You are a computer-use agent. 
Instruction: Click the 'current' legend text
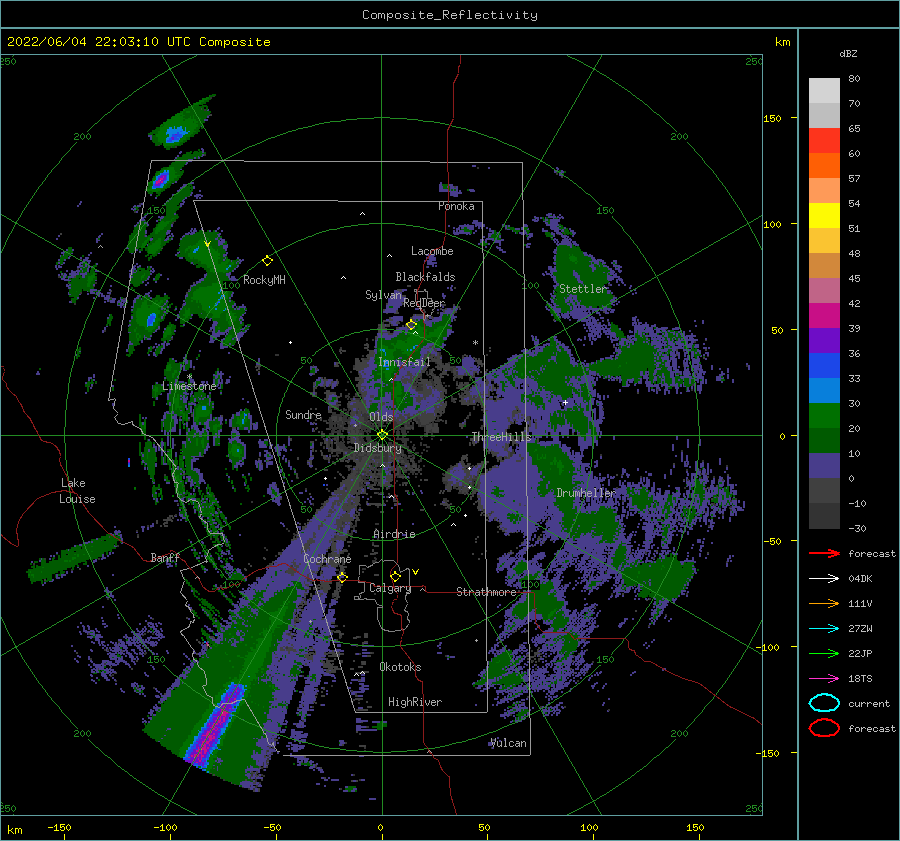click(x=869, y=703)
